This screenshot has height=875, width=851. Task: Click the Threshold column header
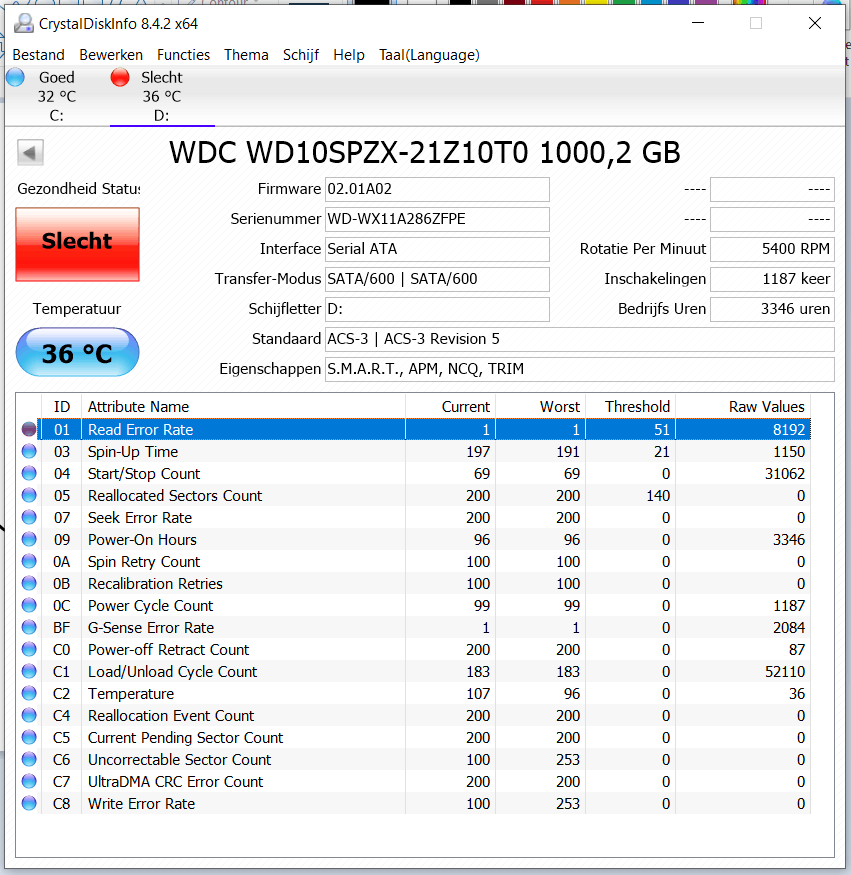click(x=631, y=407)
